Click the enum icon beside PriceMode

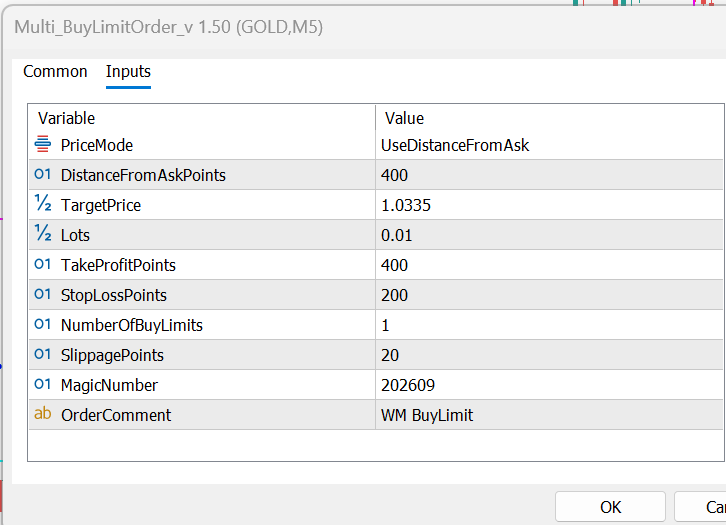coord(43,144)
